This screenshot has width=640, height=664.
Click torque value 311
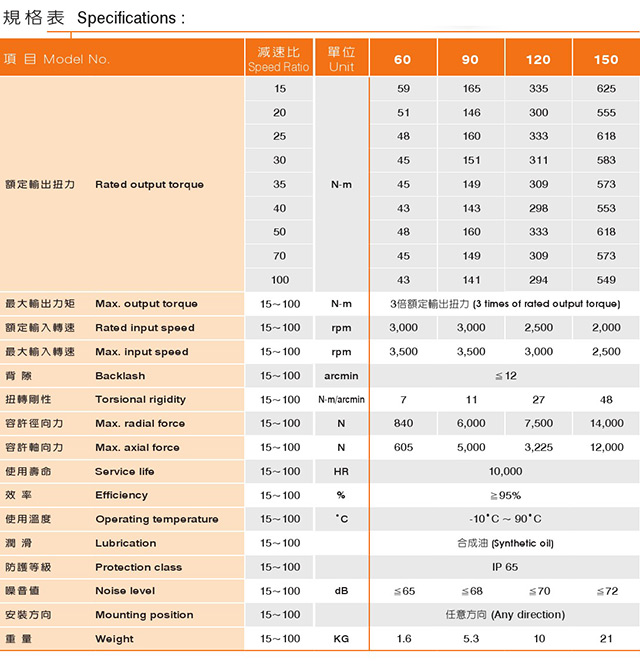tap(538, 160)
